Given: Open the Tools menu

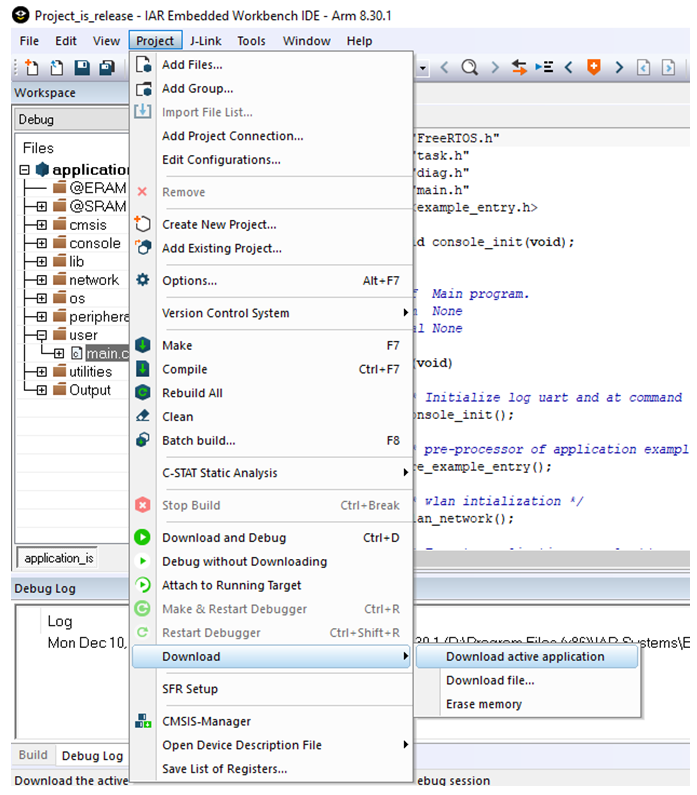Looking at the screenshot, I should pyautogui.click(x=251, y=41).
